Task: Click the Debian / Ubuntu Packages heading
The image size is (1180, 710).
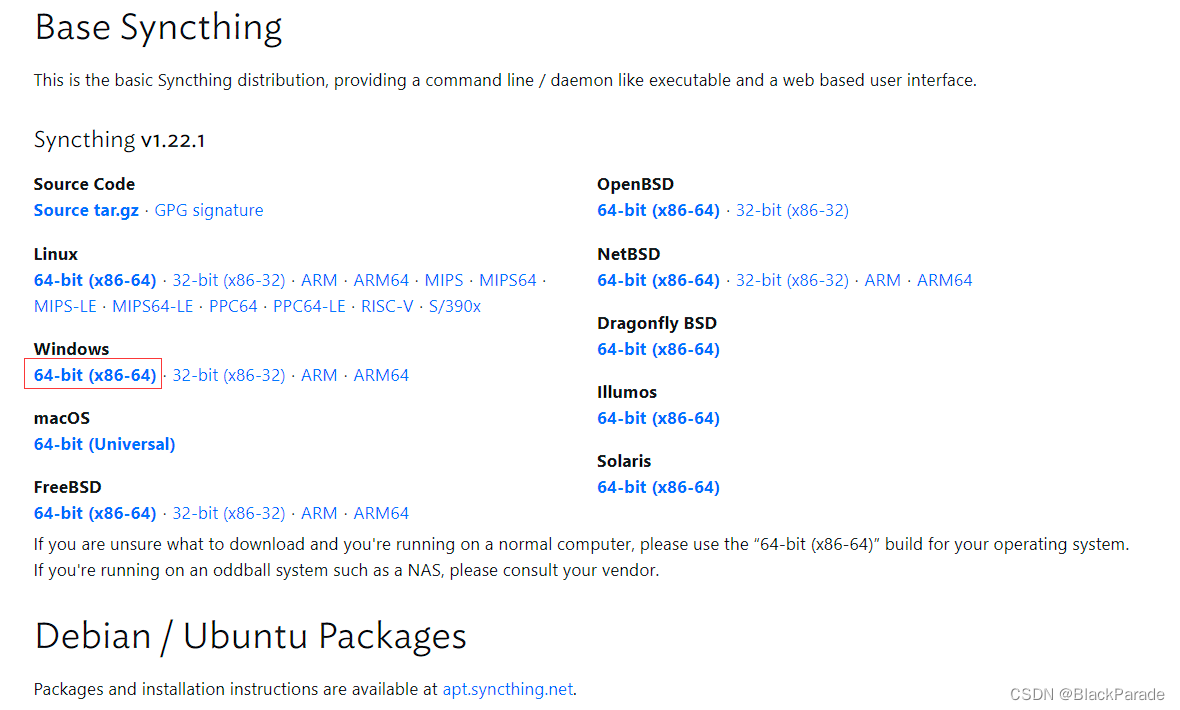Action: 250,637
